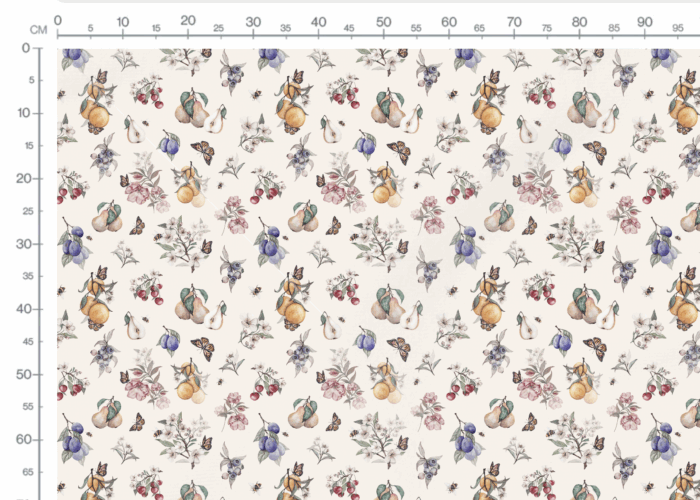700x500 pixels.
Task: Select "80" on the horizontal ruler
Action: [579, 22]
